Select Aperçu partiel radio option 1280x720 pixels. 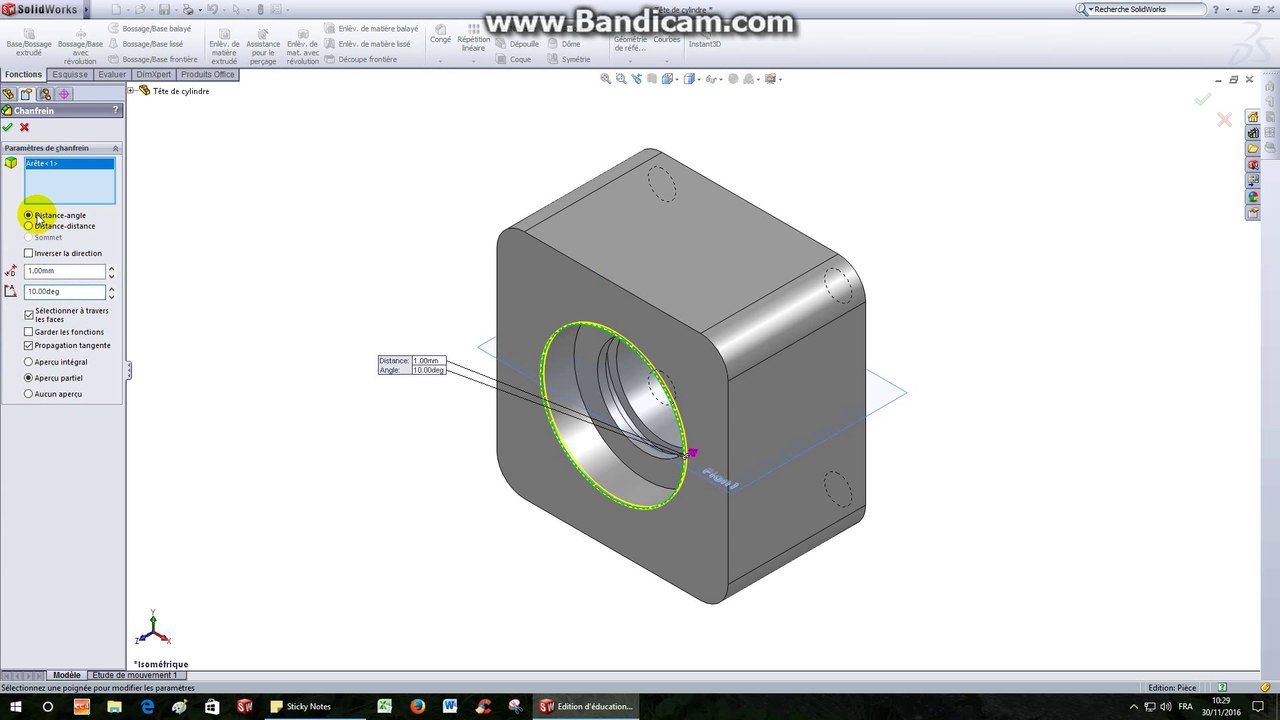(53, 378)
